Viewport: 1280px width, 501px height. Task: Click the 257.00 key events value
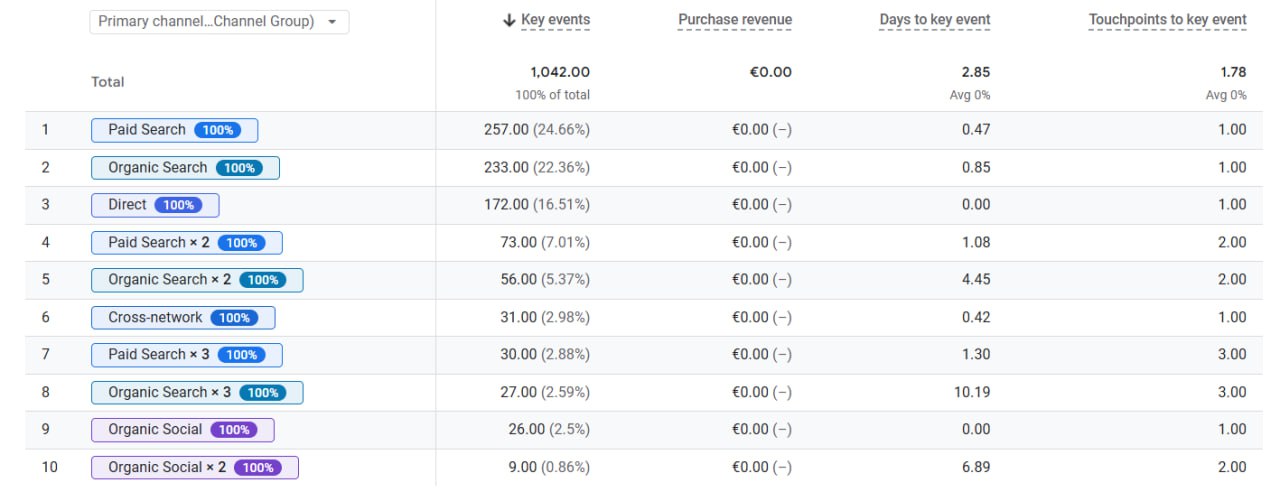pyautogui.click(x=506, y=130)
